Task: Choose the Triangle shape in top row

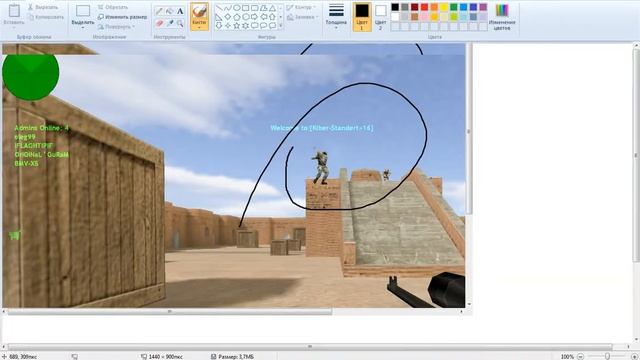Action: pyautogui.click(x=272, y=8)
